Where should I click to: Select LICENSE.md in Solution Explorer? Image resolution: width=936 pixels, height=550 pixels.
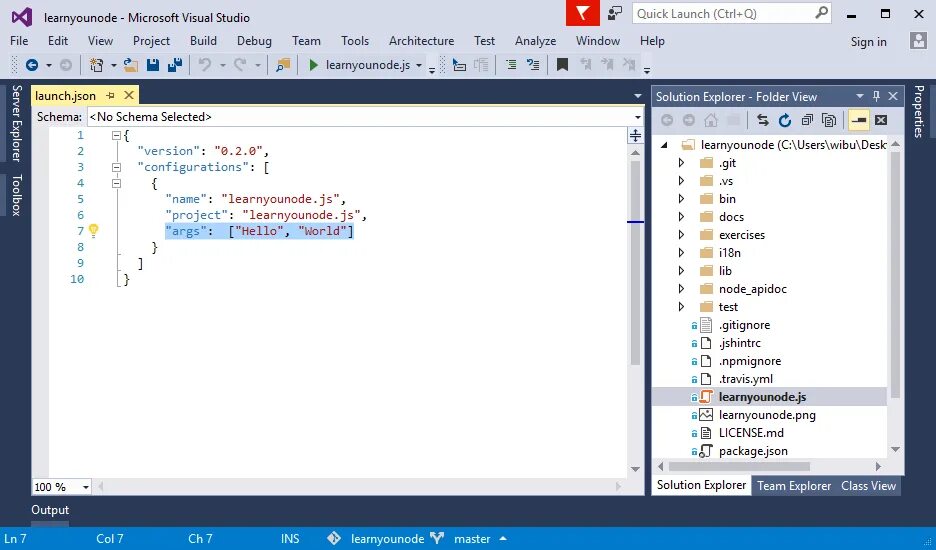751,433
